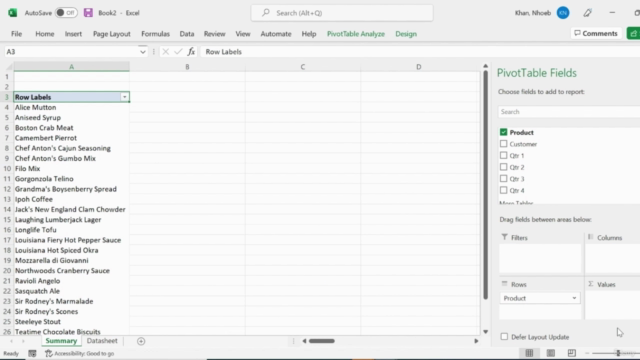Click the Columns area icon
This screenshot has width=640, height=360.
coord(590,237)
